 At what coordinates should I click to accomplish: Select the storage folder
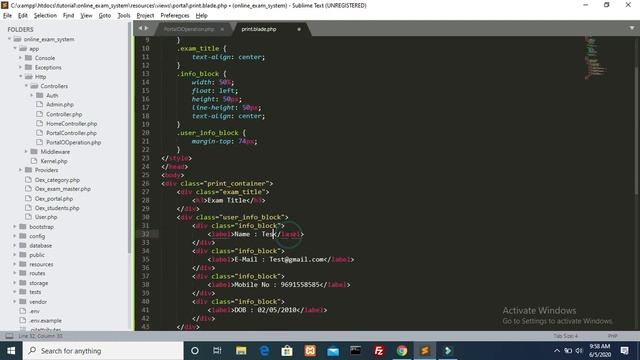pyautogui.click(x=38, y=283)
